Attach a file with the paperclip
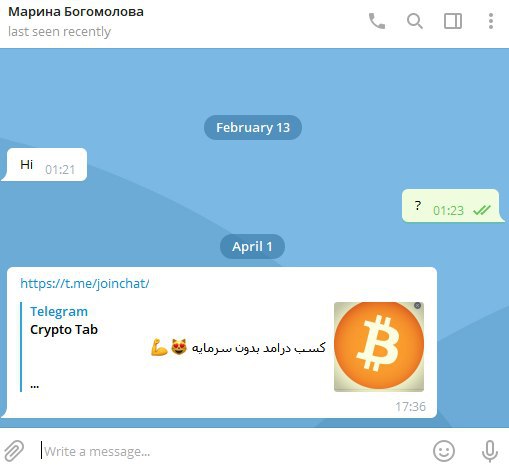Screen dimensions: 509x471 click(14, 451)
